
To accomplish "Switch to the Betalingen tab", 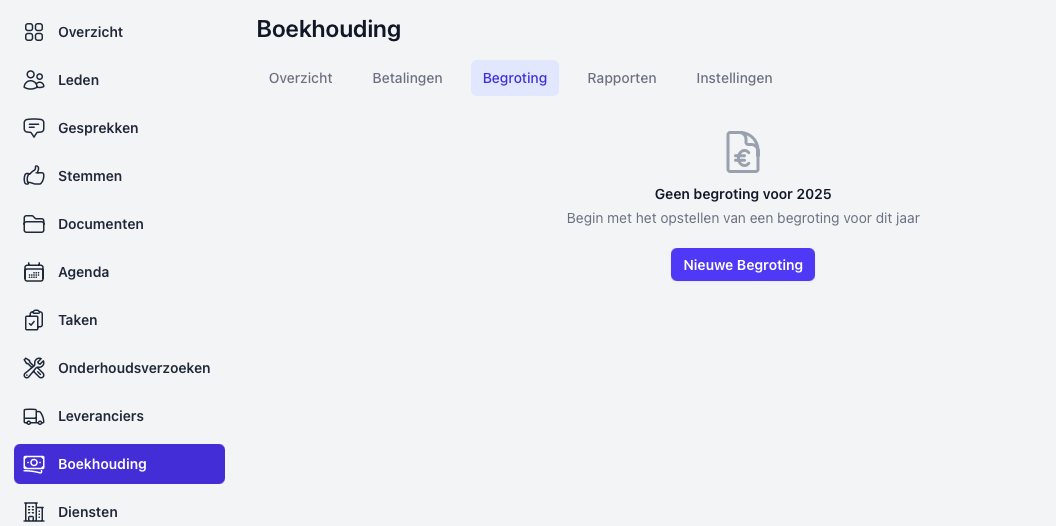I will tap(407, 78).
